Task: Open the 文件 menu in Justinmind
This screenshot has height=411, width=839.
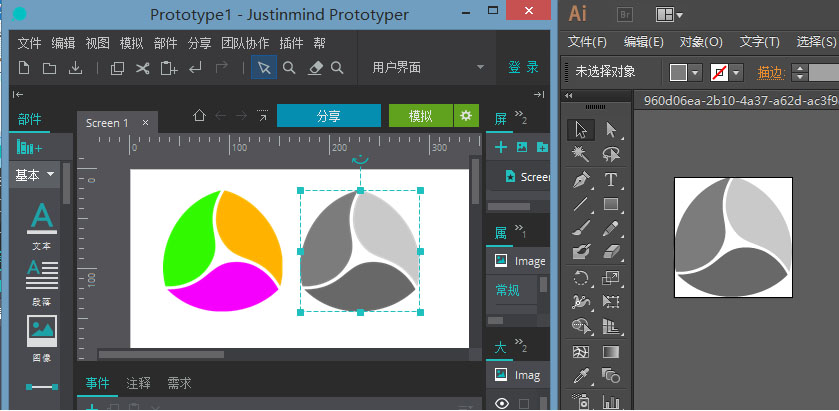Action: click(29, 43)
